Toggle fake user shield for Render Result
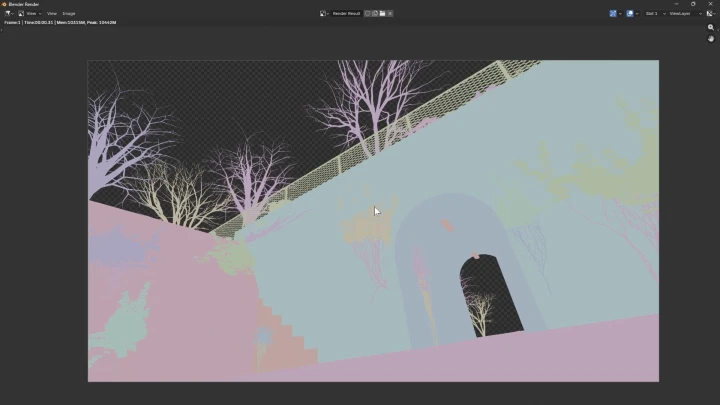The height and width of the screenshot is (405, 720). (x=367, y=14)
